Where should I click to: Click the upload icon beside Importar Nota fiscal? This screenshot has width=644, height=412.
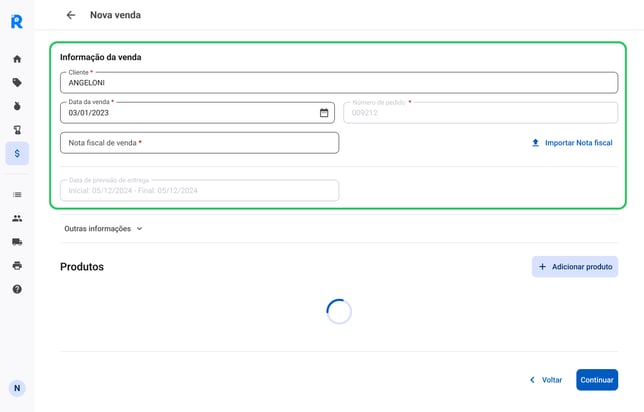pos(536,143)
